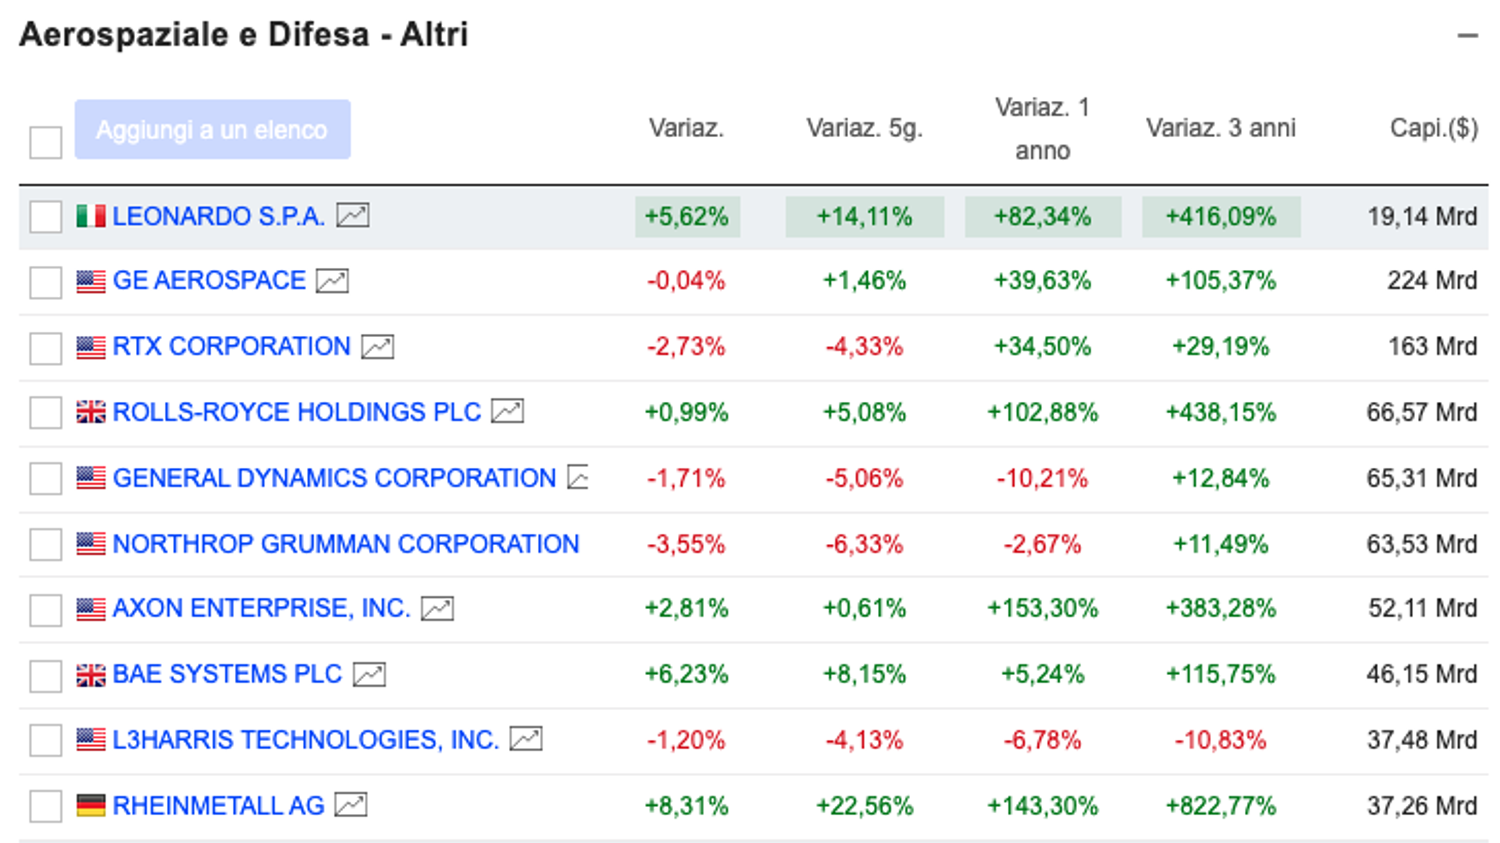Viewport: 1500px width, 843px height.
Task: Tick the checkbox for RHEINMETALL AG
Action: [x=46, y=806]
